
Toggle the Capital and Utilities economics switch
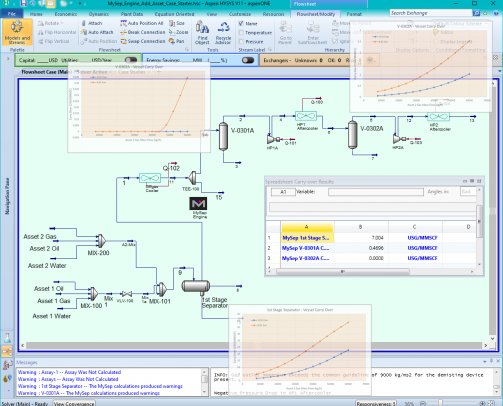(x=131, y=60)
